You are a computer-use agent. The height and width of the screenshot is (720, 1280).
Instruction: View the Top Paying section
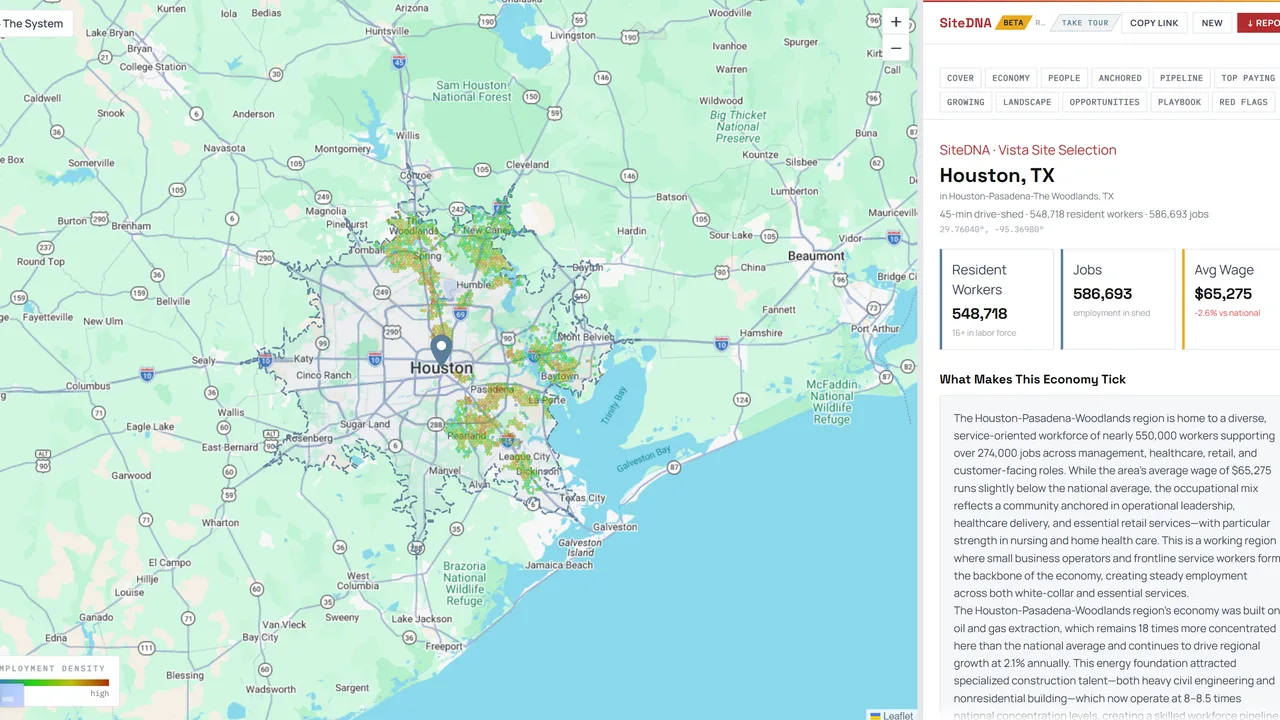point(1247,78)
